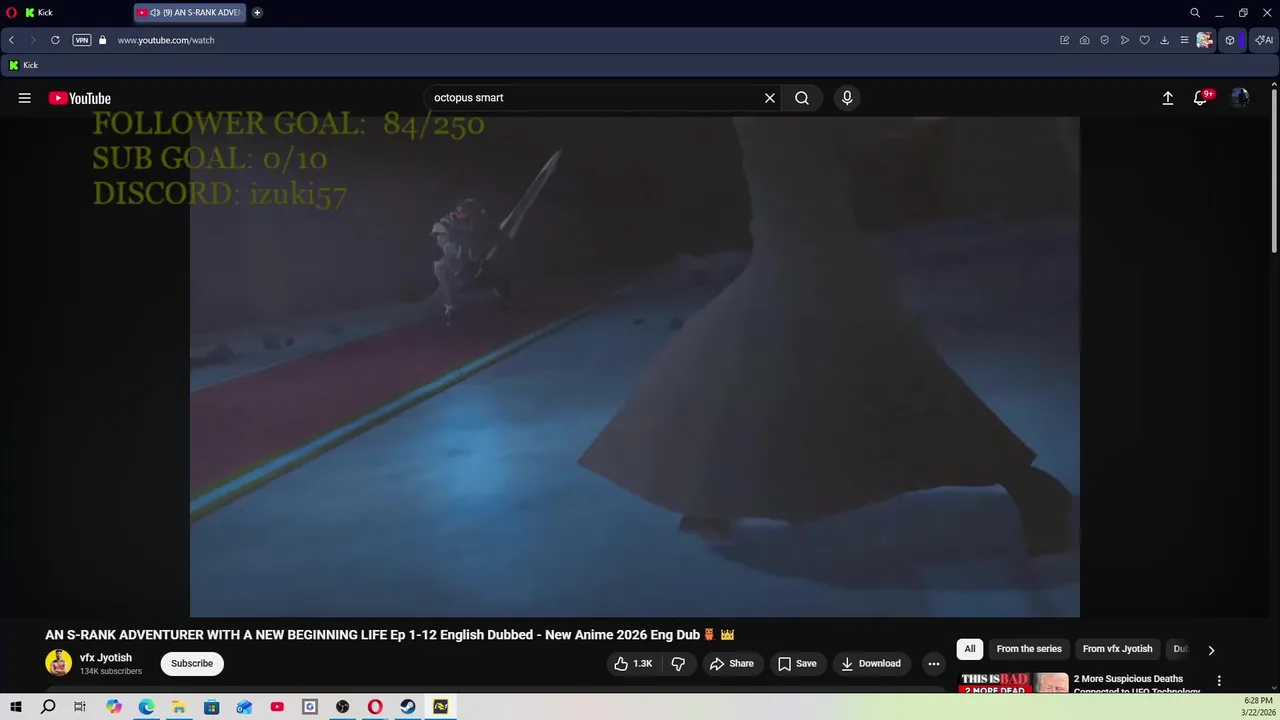Open Opera tab search magnifier
The height and width of the screenshot is (720, 1280).
pos(1195,13)
